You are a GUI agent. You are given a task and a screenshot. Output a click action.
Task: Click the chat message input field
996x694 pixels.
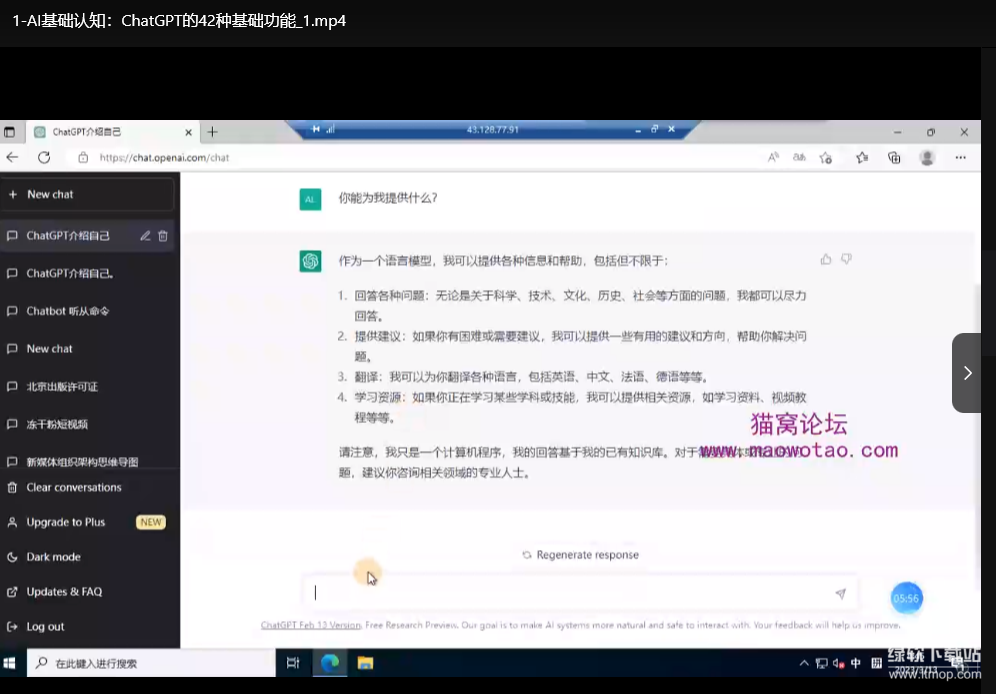(570, 593)
